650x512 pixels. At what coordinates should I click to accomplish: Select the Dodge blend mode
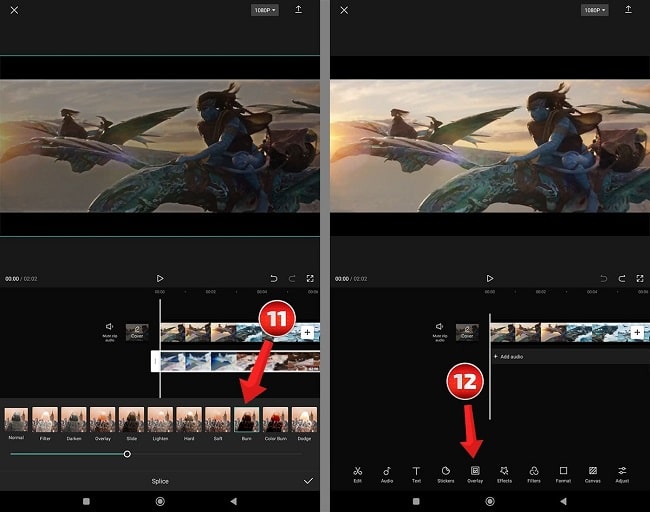(x=304, y=423)
